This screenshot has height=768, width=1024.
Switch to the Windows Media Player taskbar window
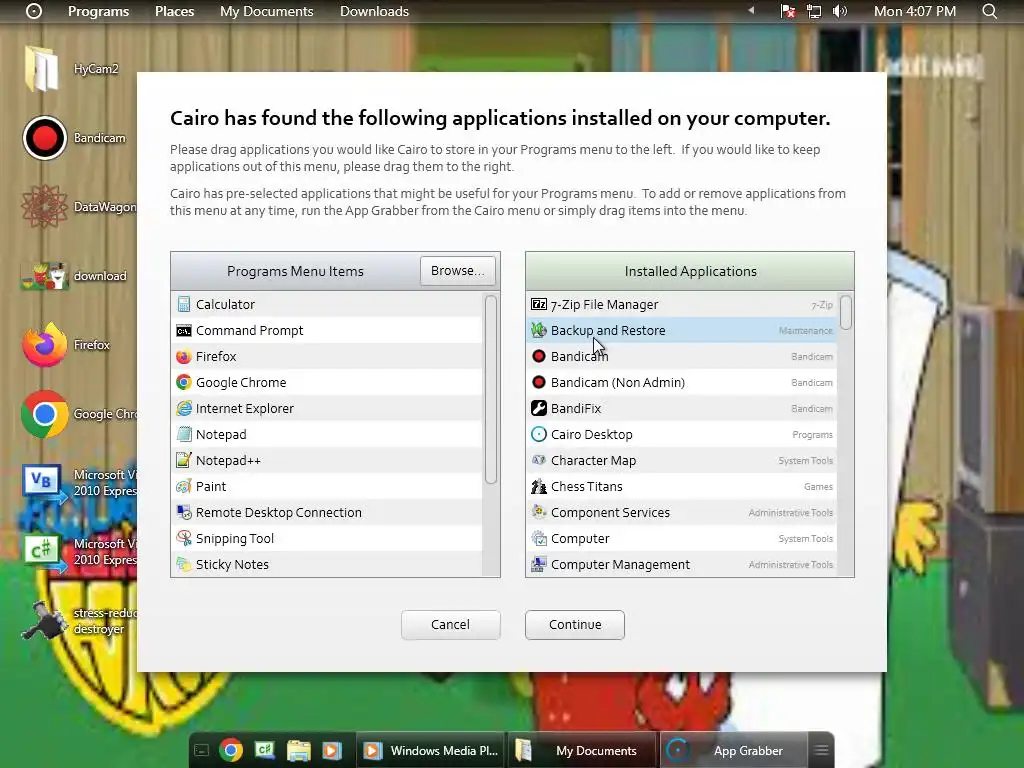click(431, 750)
